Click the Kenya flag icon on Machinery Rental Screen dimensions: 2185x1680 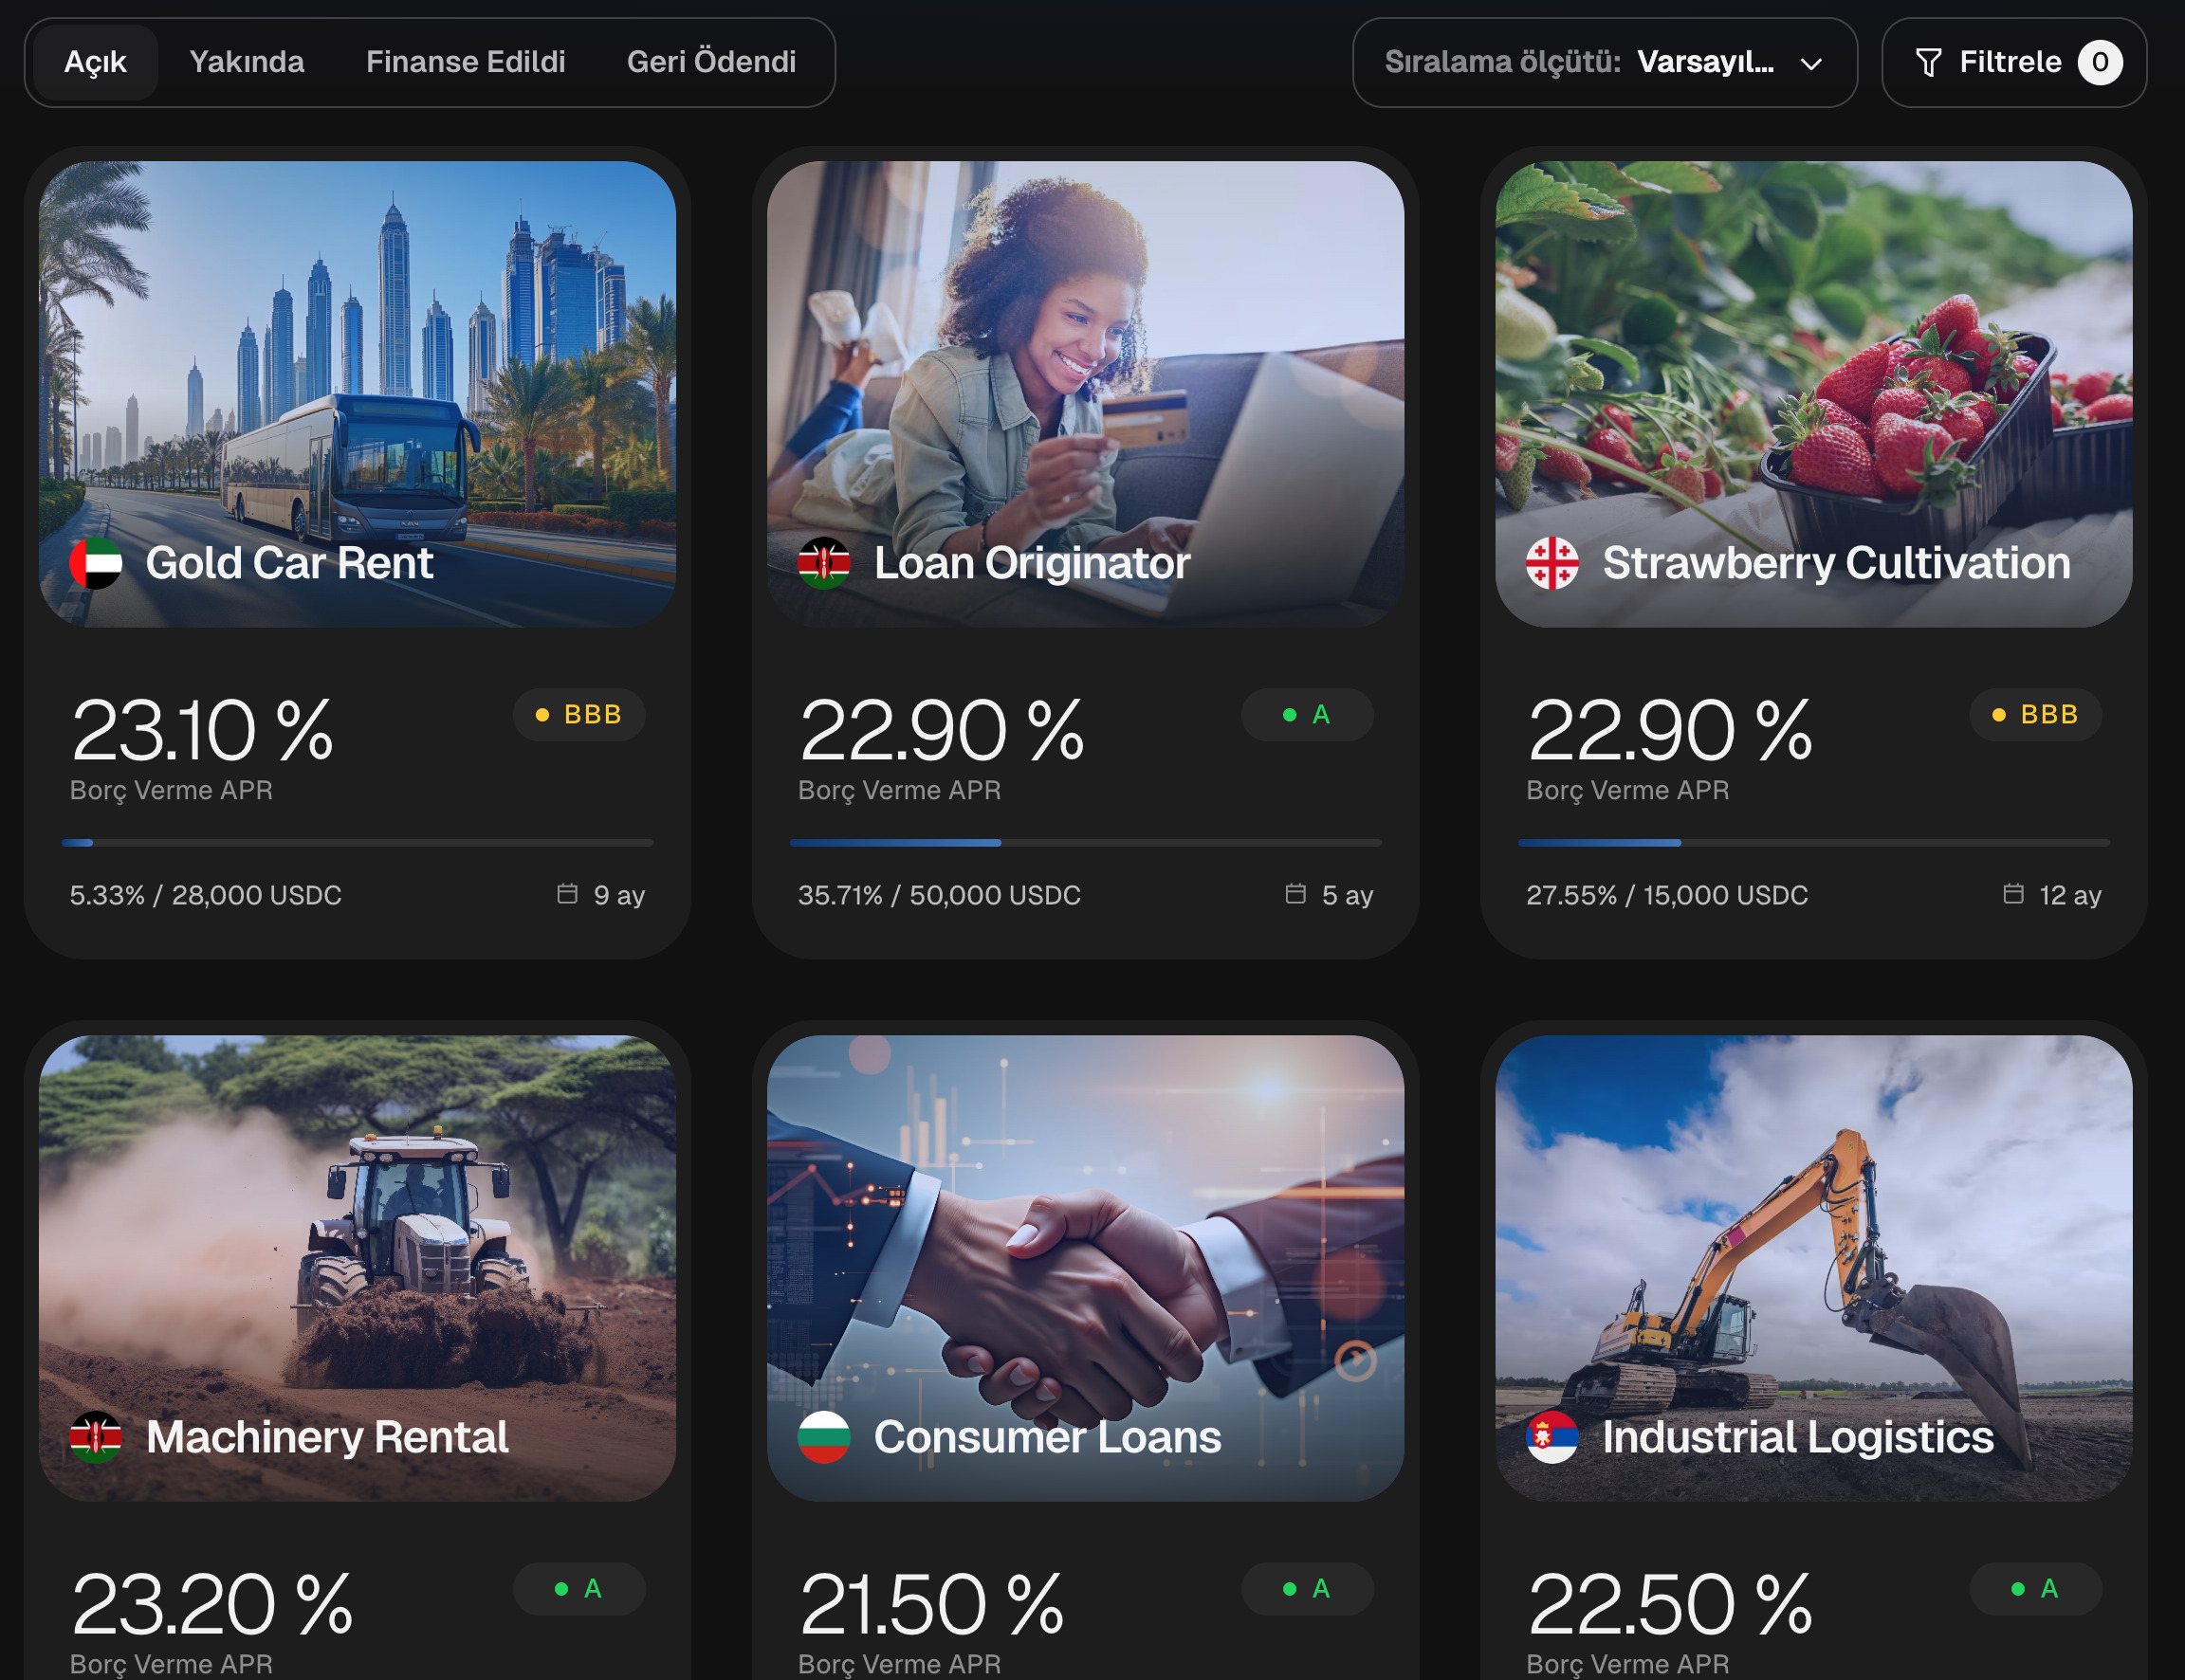point(96,1437)
